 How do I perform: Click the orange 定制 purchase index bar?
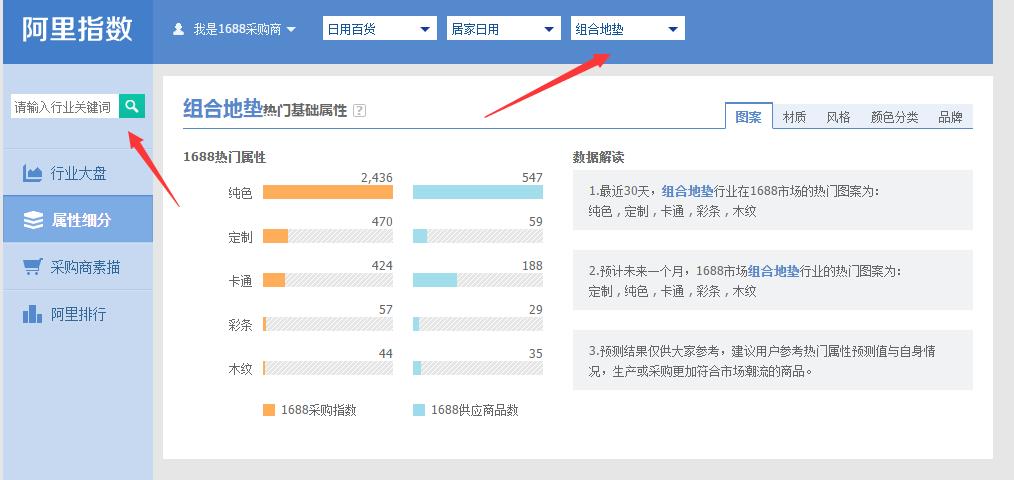coord(275,236)
